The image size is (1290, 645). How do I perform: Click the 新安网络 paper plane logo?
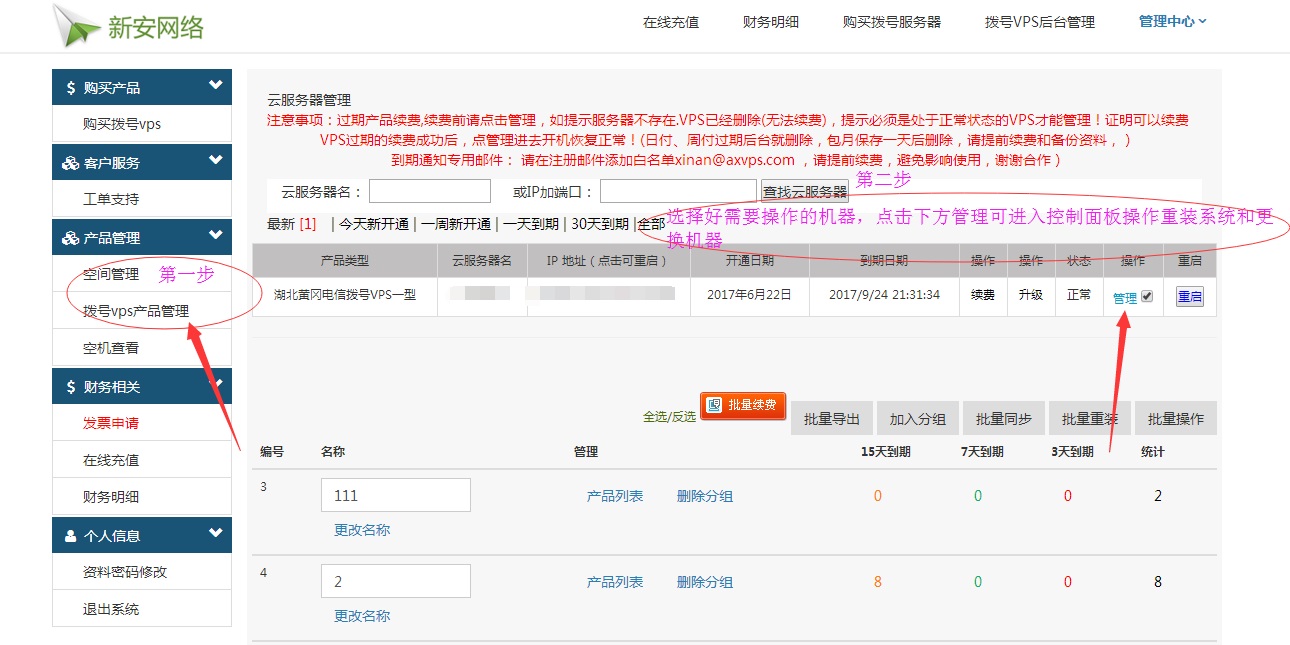76,25
